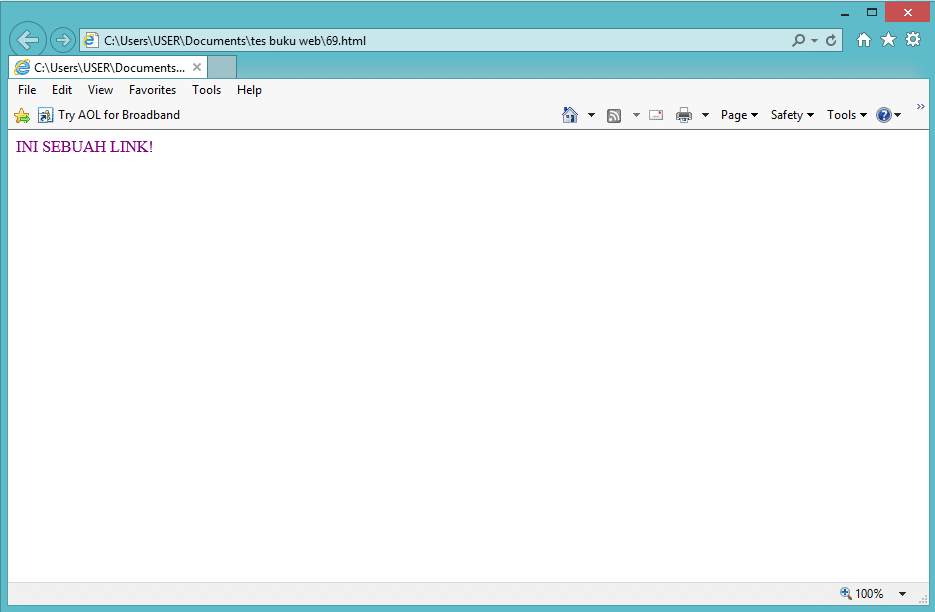Open the zoom level dropdown arrow
The image size is (935, 612).
tap(903, 594)
